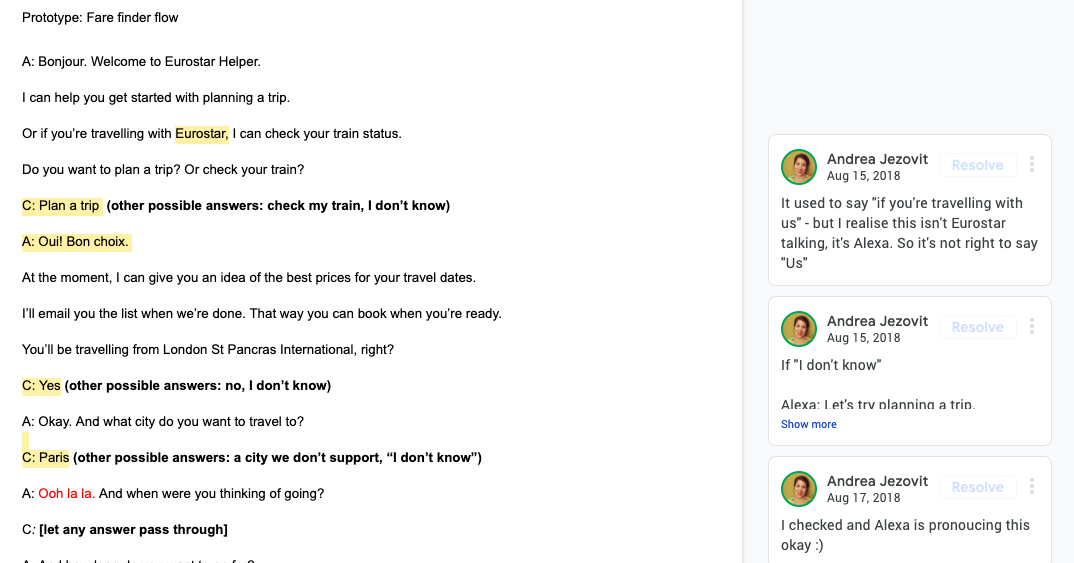
Task: Expand comment with "Show more" link
Action: pyautogui.click(x=809, y=424)
